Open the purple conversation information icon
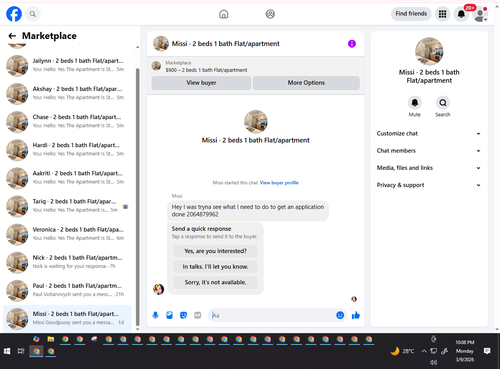The height and width of the screenshot is (369, 500). tap(352, 44)
